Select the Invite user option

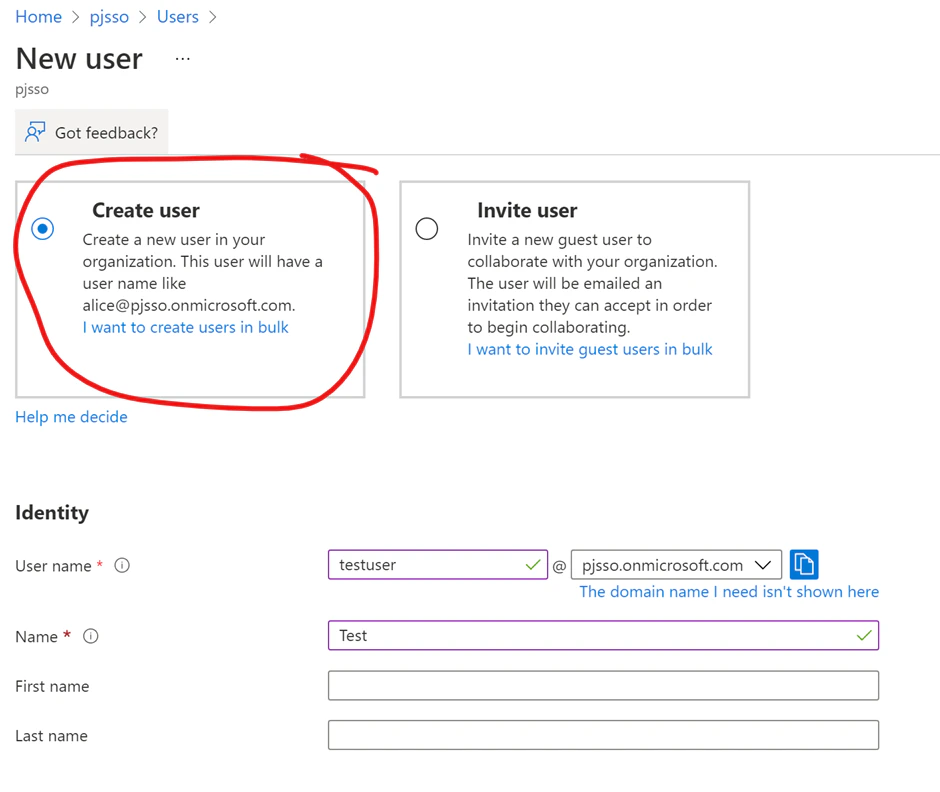[x=427, y=229]
